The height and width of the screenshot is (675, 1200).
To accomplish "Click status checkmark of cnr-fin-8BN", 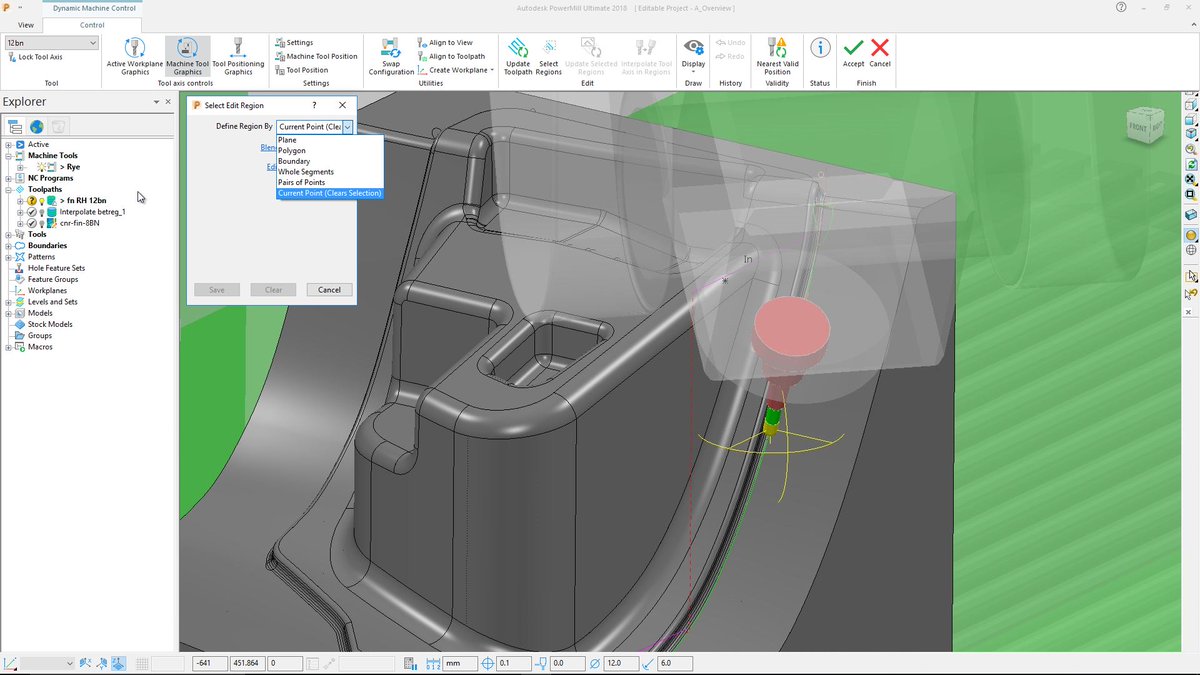I will [31, 223].
